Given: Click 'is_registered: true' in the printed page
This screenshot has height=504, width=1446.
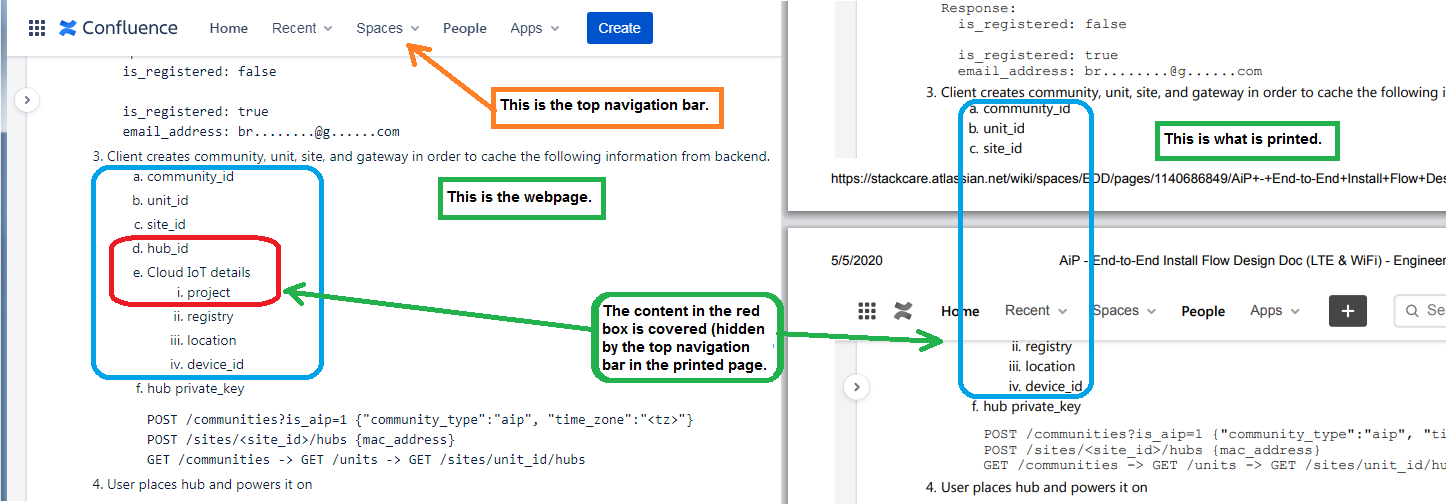Looking at the screenshot, I should tap(1038, 55).
